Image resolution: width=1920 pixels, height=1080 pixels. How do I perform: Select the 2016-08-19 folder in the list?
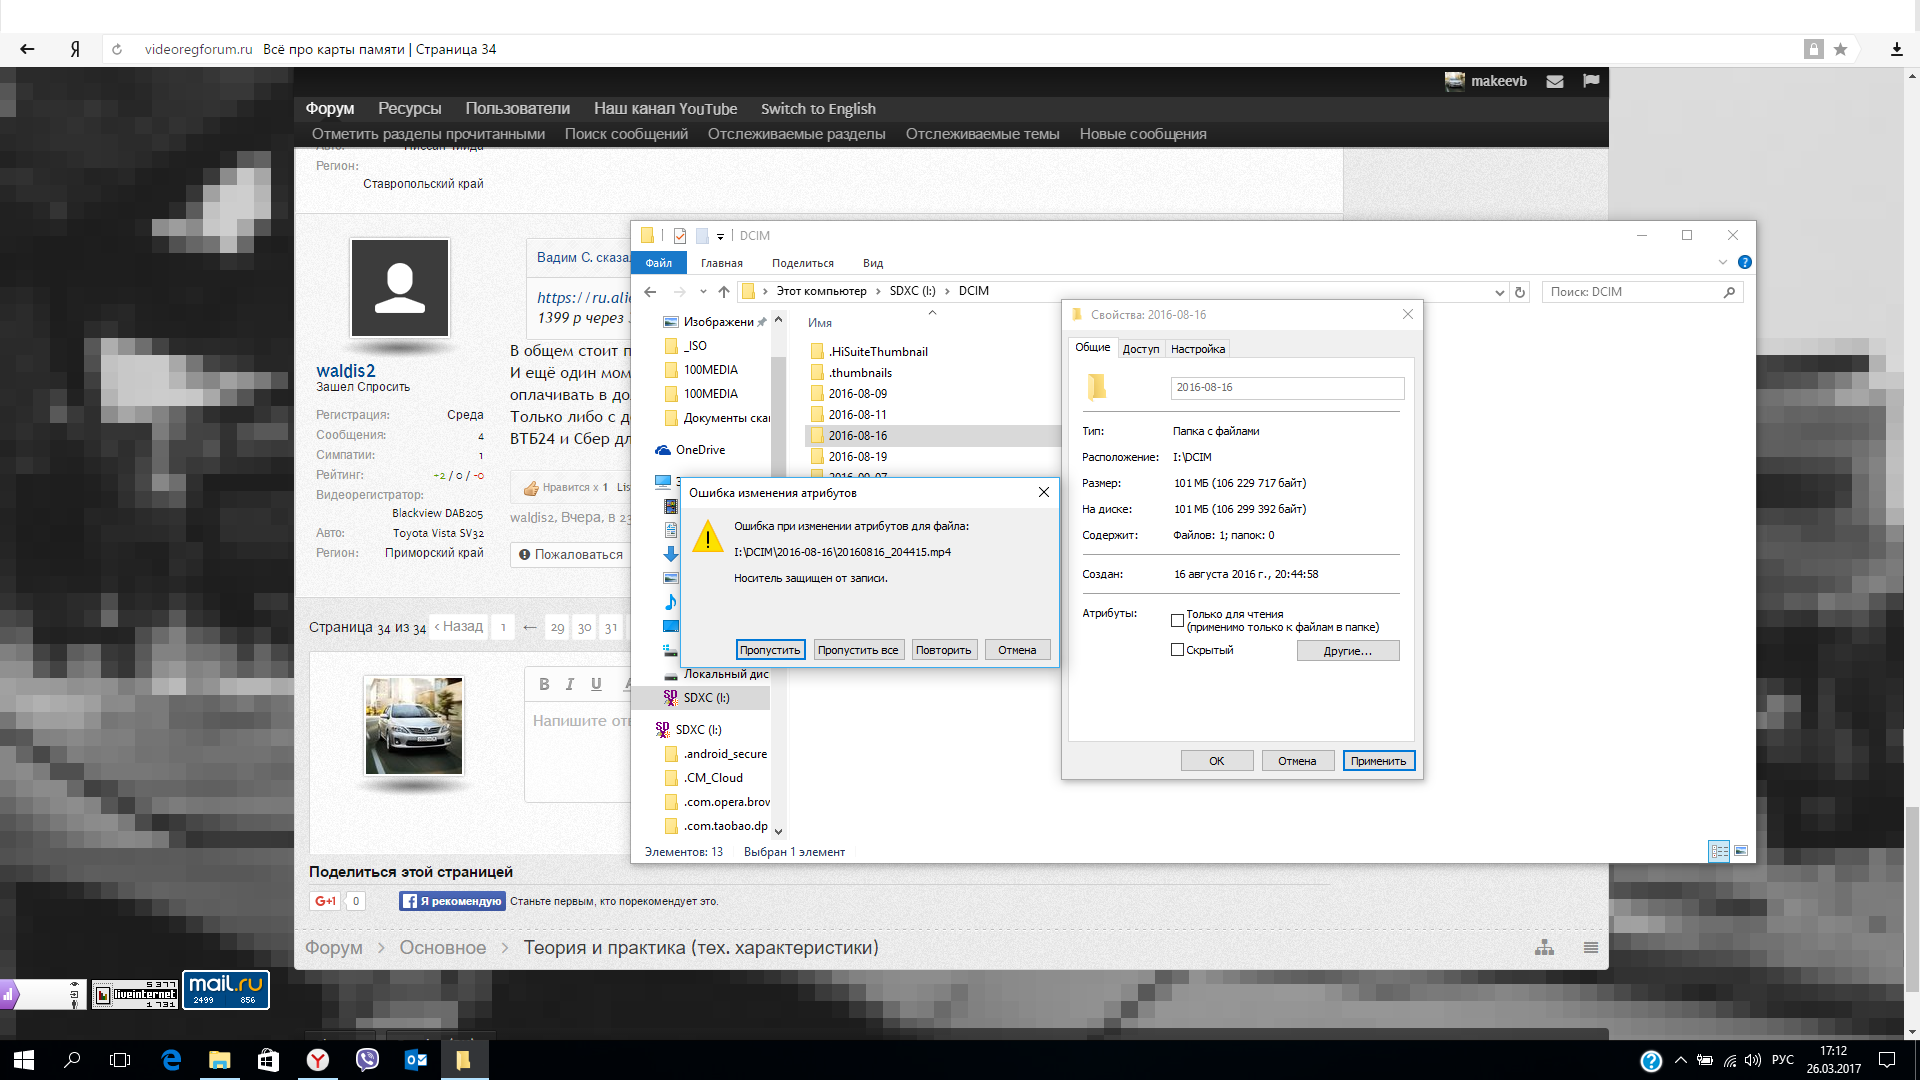pos(857,457)
